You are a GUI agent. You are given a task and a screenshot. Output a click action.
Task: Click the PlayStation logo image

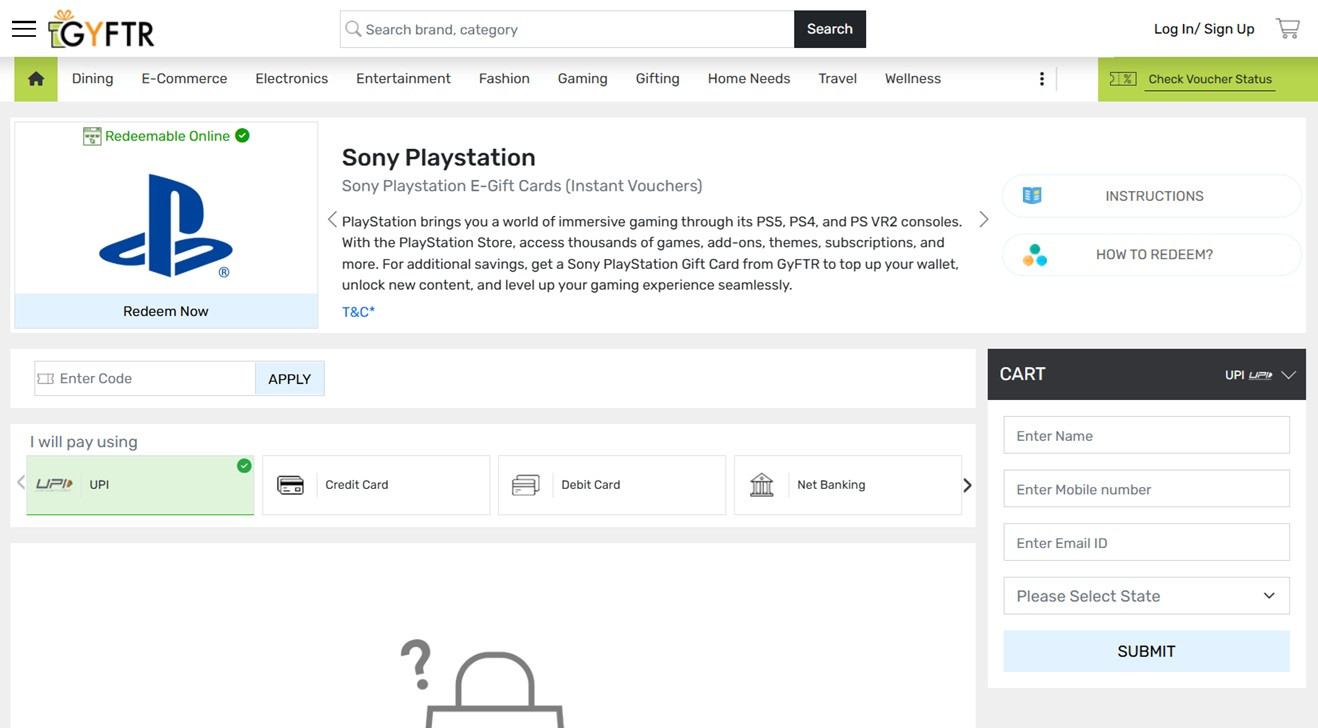[166, 225]
